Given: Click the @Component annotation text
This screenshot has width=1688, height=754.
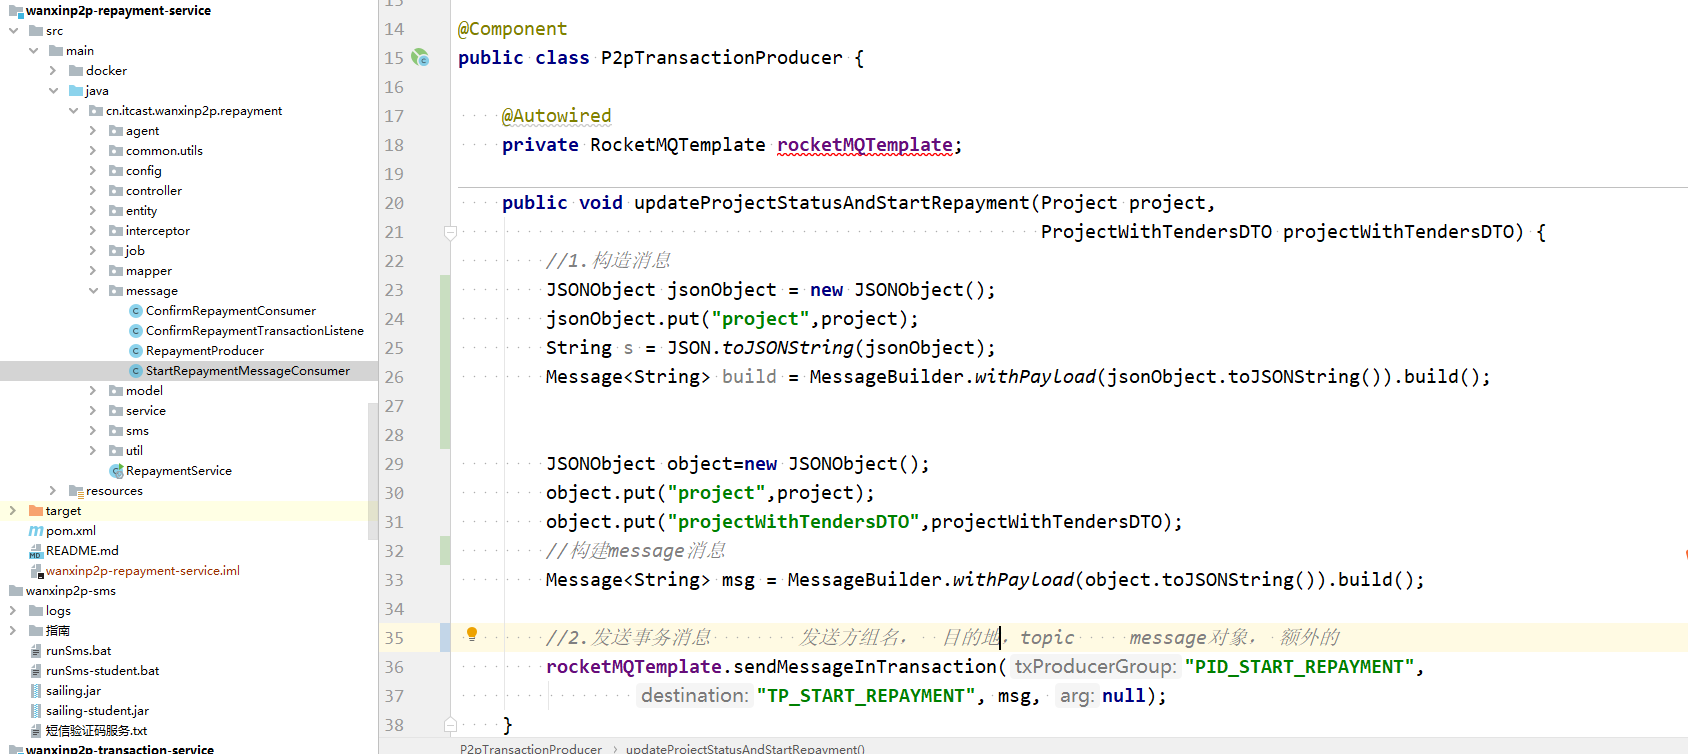Looking at the screenshot, I should 512,29.
